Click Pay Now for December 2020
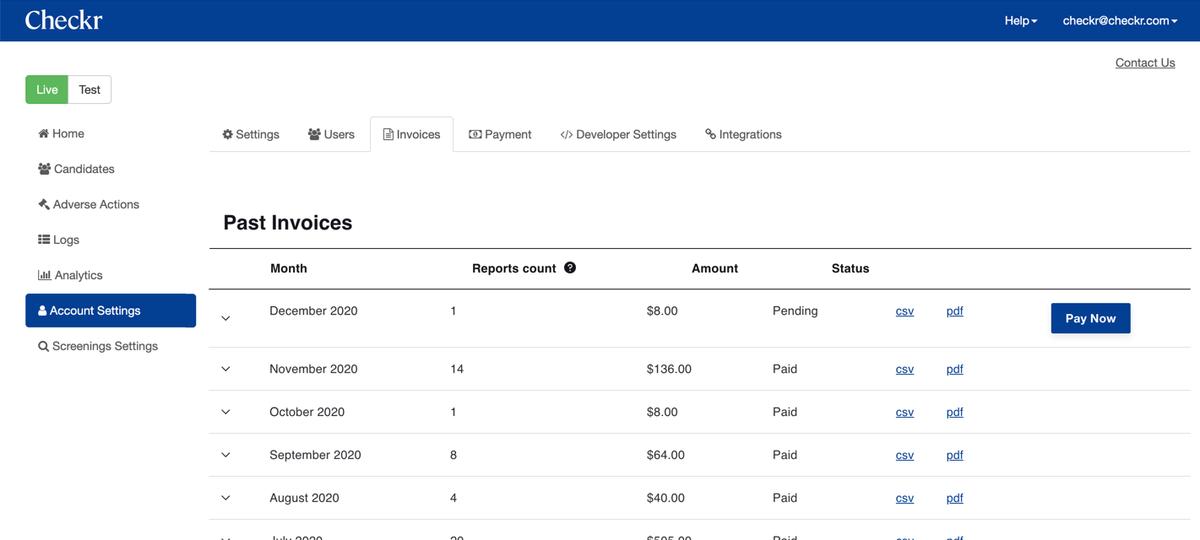Screen dimensions: 1200x540 (x=1090, y=318)
